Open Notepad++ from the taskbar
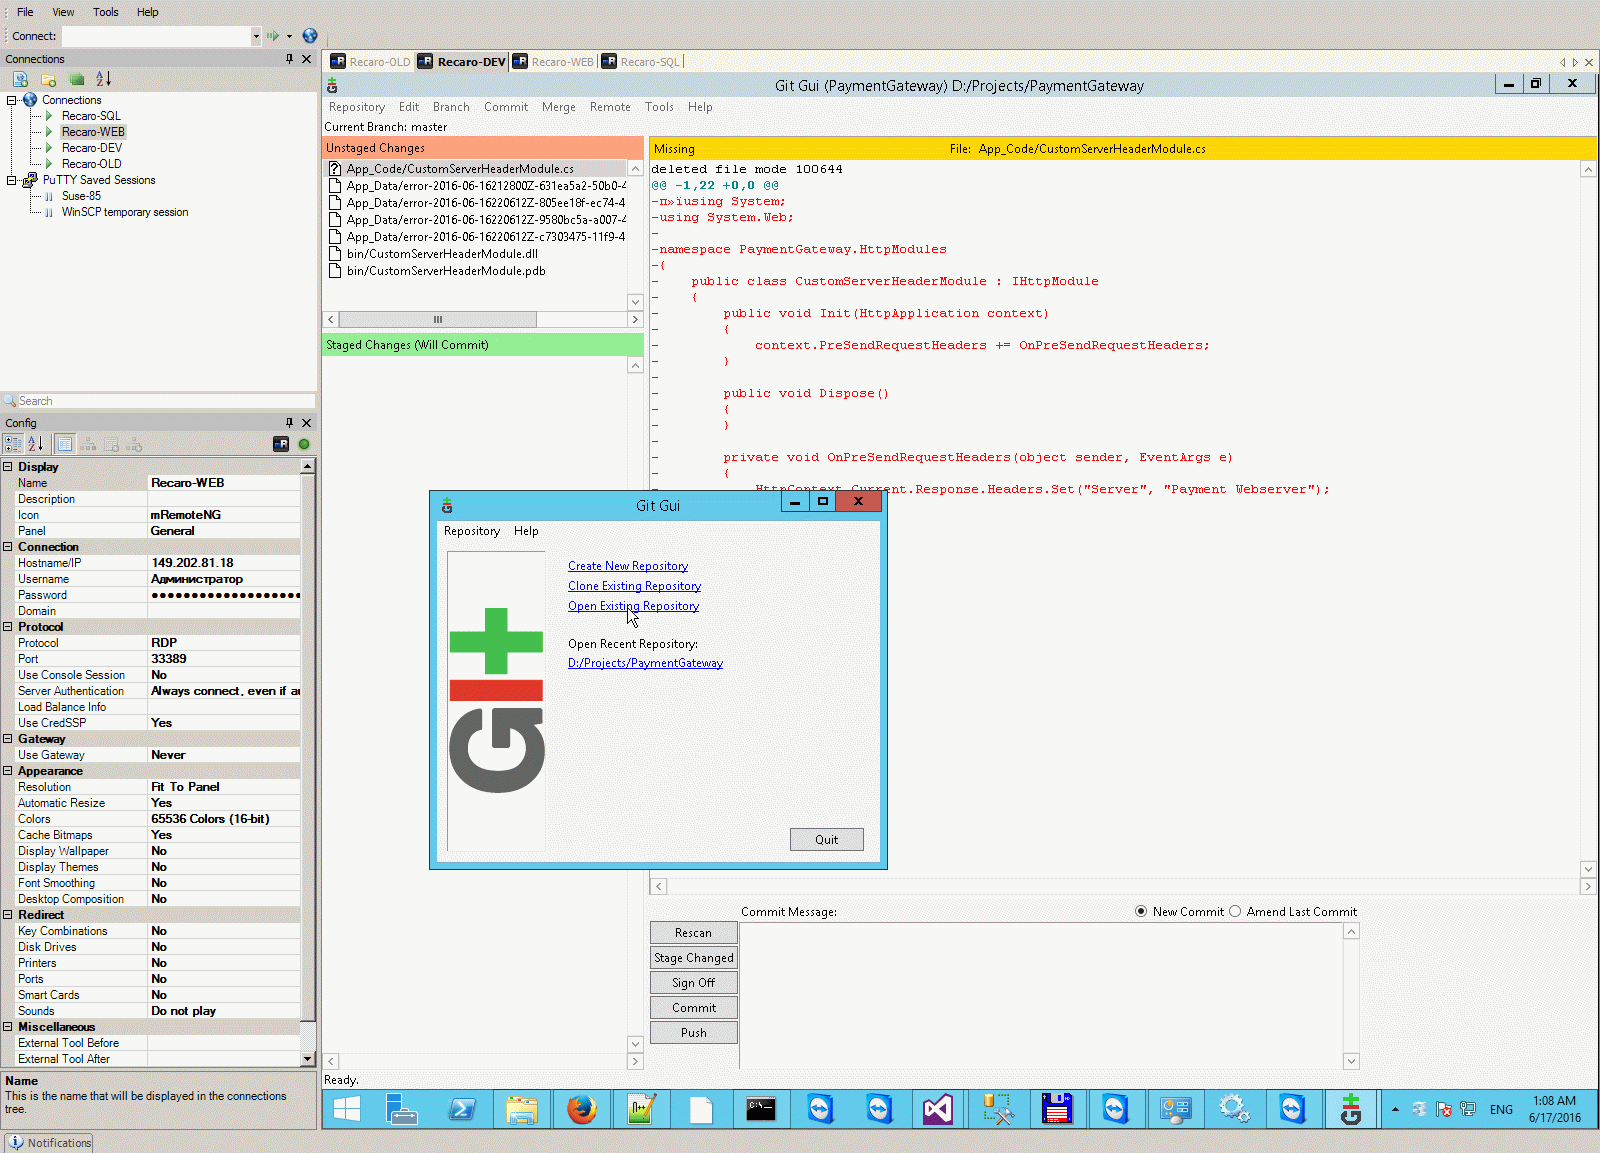Screen dimensions: 1600x1153 click(641, 1109)
